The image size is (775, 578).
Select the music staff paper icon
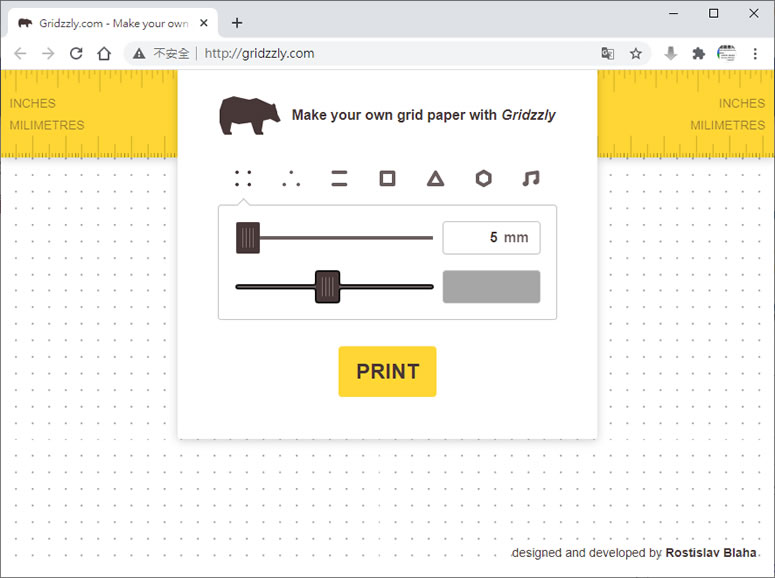tap(531, 179)
